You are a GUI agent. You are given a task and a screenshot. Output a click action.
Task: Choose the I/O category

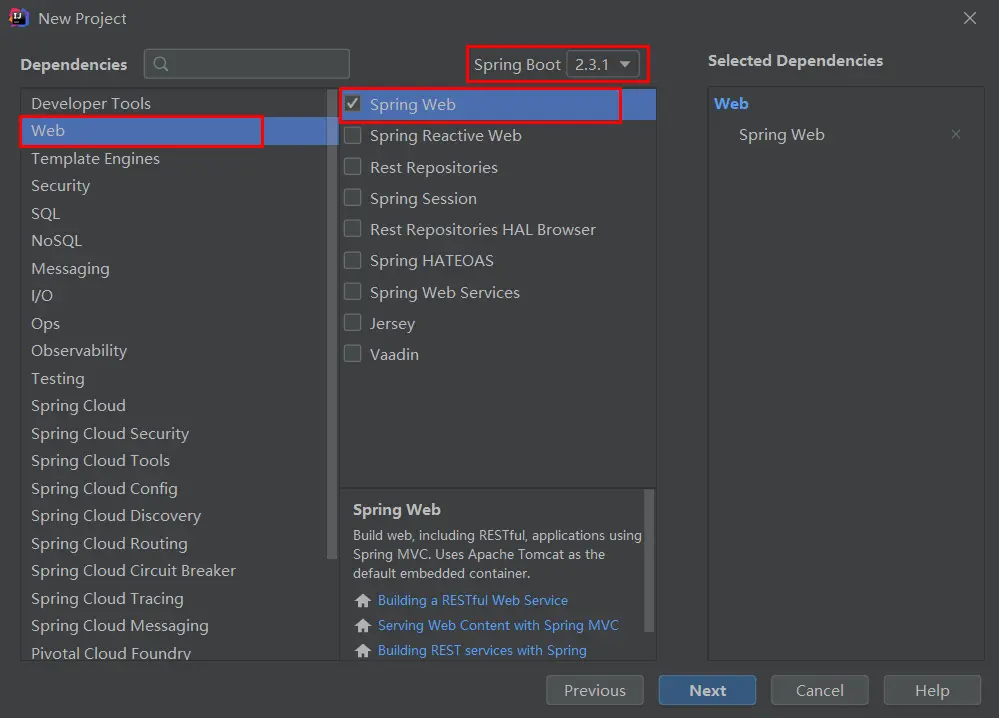click(174, 296)
